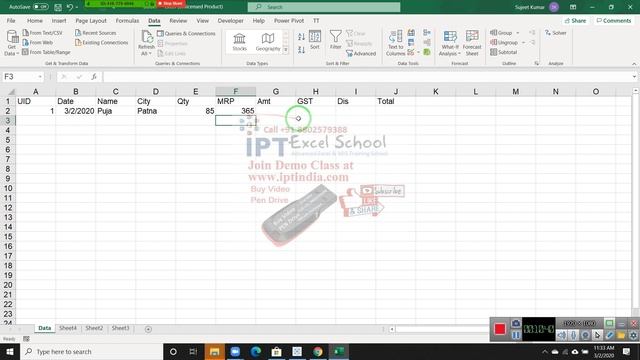Screen dimensions: 640x360
Task: Open the Comments pane
Action: pos(613,20)
